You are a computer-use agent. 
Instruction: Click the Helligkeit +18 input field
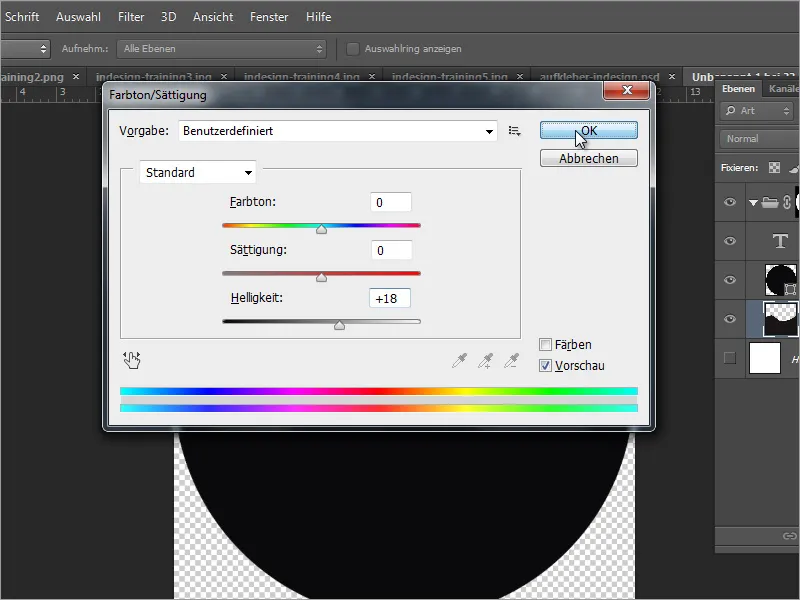coord(390,298)
